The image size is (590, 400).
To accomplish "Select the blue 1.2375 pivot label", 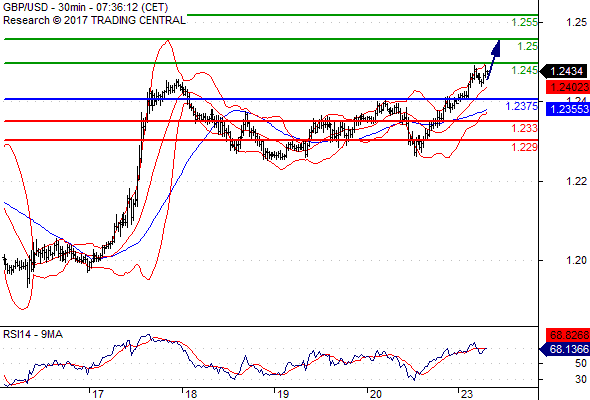I will click(522, 106).
